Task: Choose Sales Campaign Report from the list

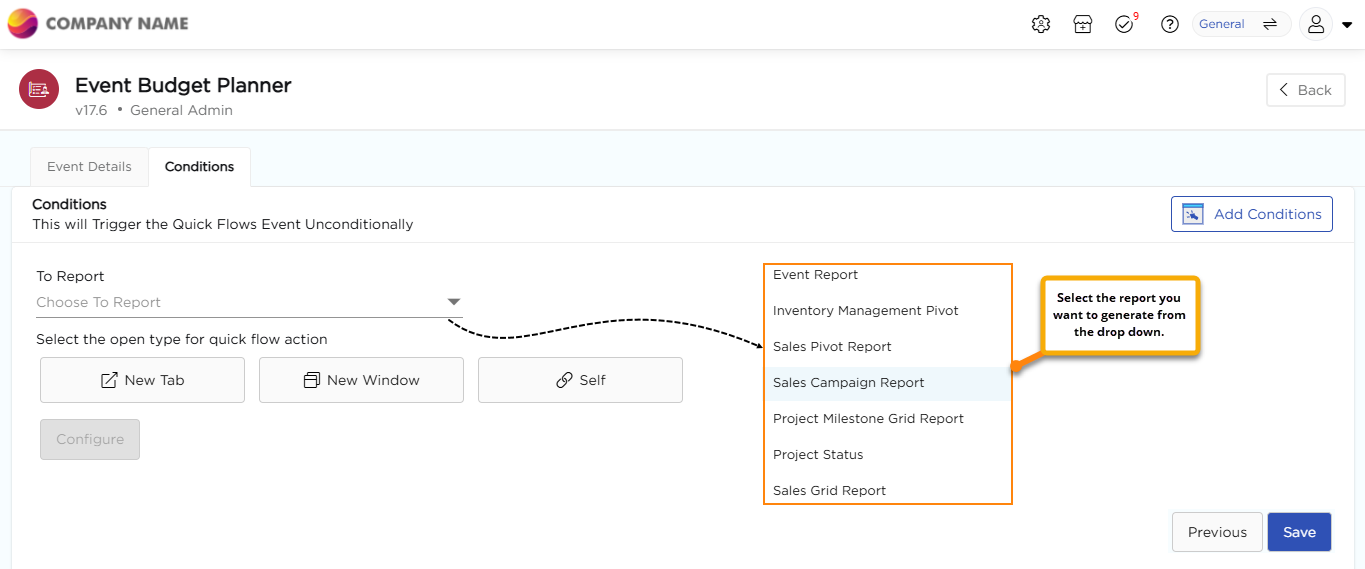Action: tap(848, 383)
